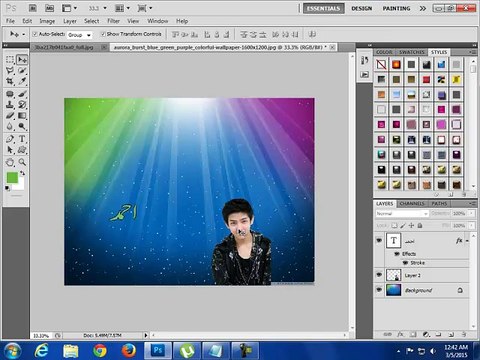480x360 pixels.
Task: Toggle lock all on layer
Action: point(420,226)
